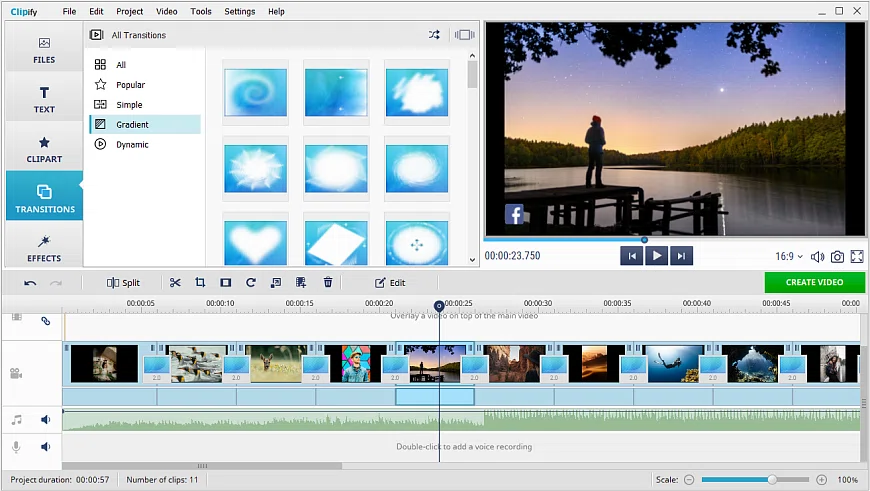Screen dimensions: 870x491
Task: Open the Video menu
Action: click(x=166, y=11)
